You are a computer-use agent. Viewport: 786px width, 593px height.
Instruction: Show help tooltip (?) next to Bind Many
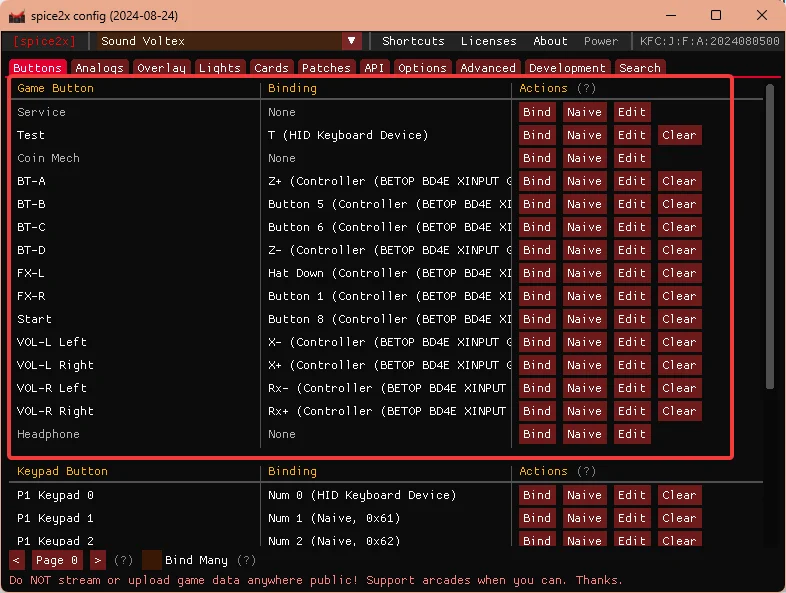pos(246,560)
